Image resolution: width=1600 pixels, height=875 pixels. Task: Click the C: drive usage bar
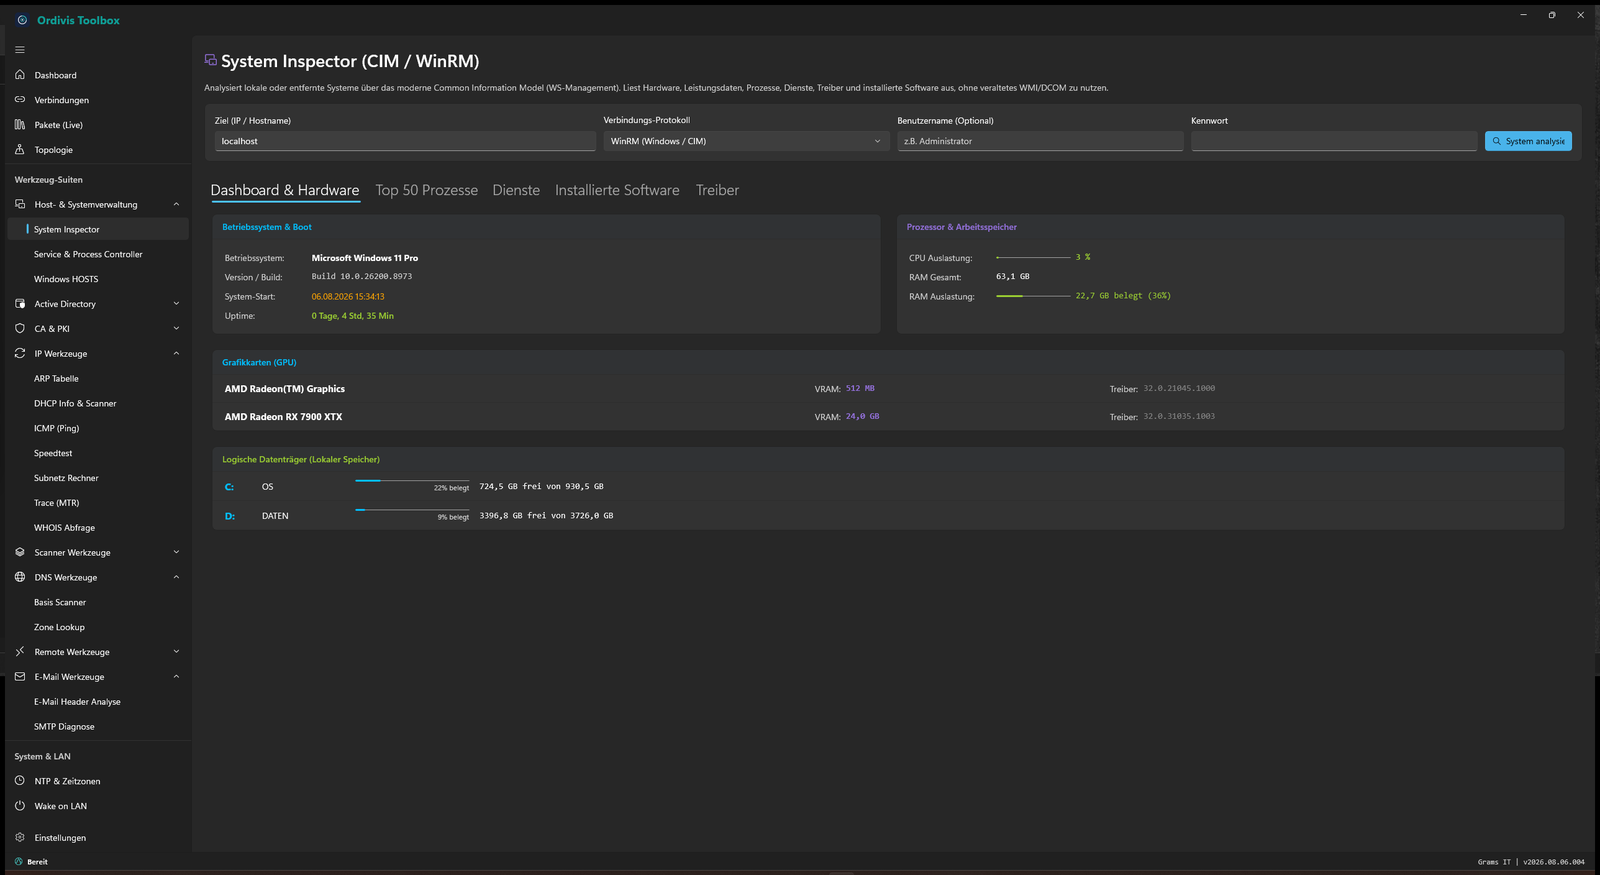412,481
